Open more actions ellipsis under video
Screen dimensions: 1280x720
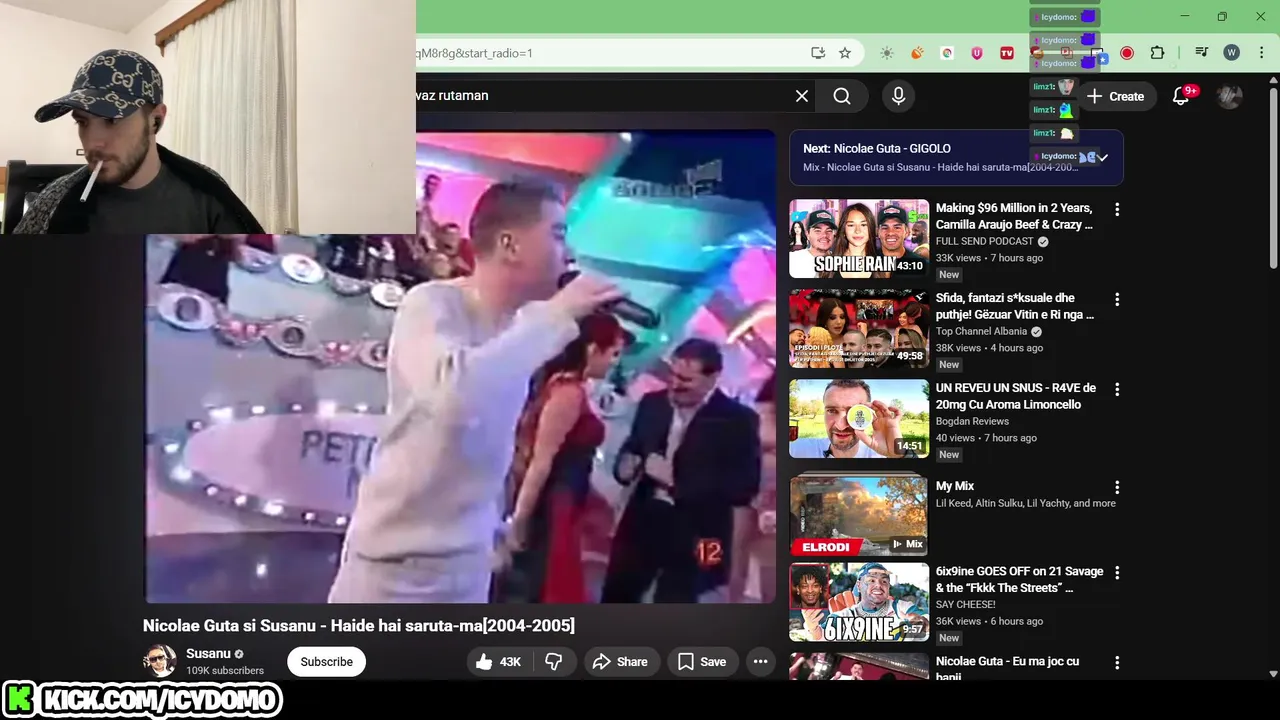point(760,662)
